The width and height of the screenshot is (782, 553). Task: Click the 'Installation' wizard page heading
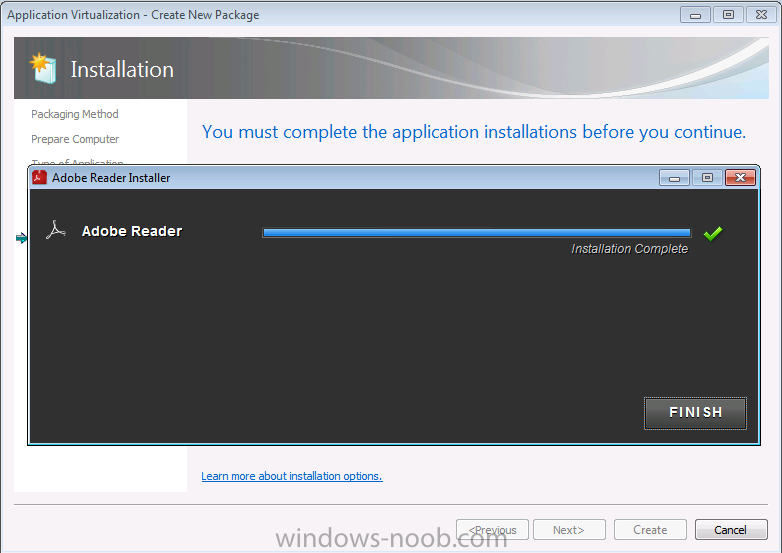(122, 69)
